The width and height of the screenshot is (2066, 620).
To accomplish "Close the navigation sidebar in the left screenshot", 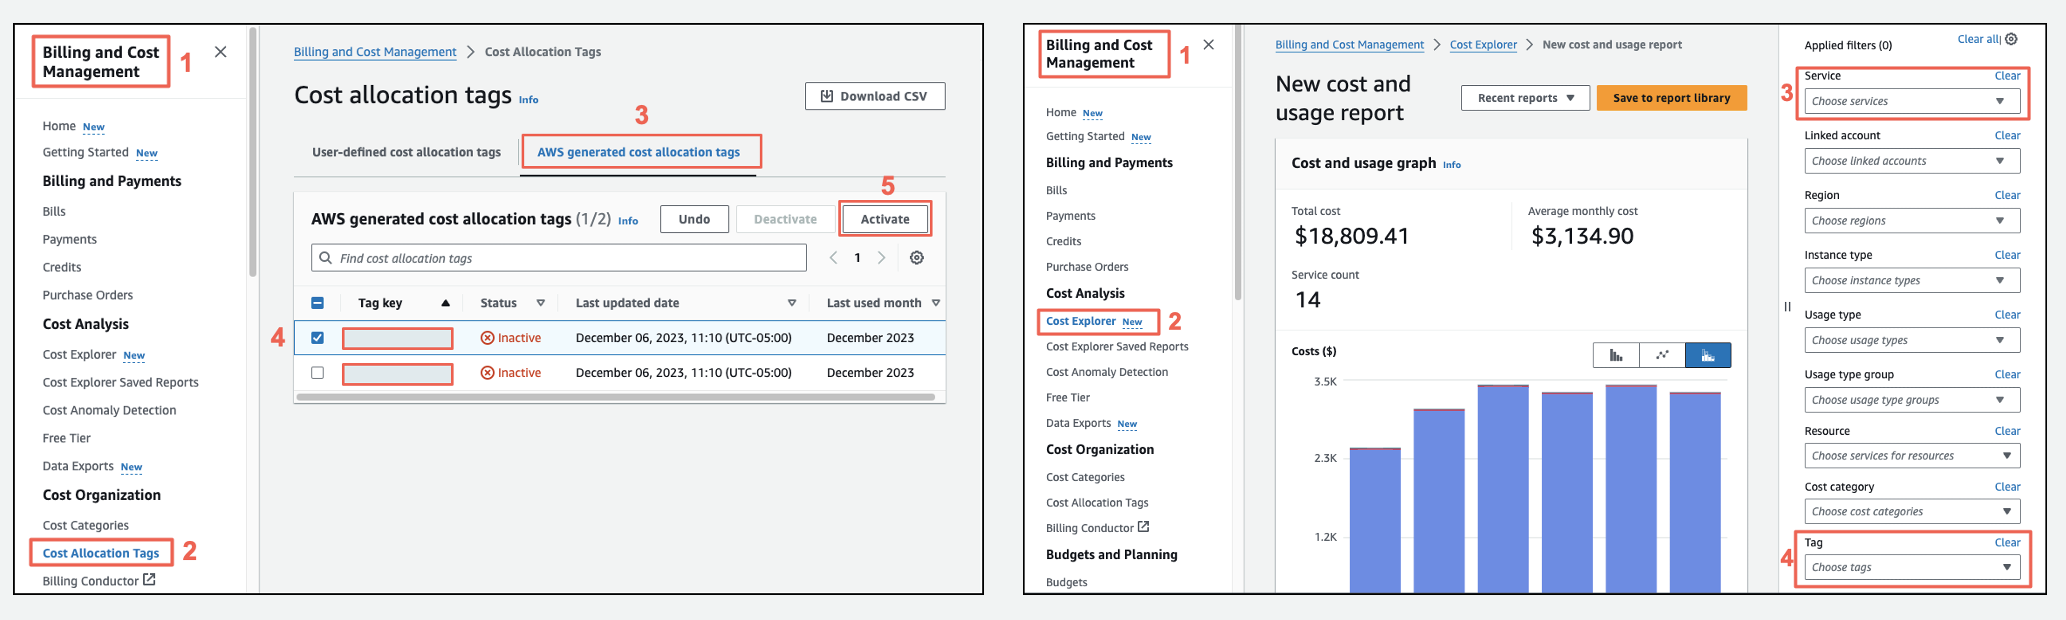I will (x=221, y=52).
